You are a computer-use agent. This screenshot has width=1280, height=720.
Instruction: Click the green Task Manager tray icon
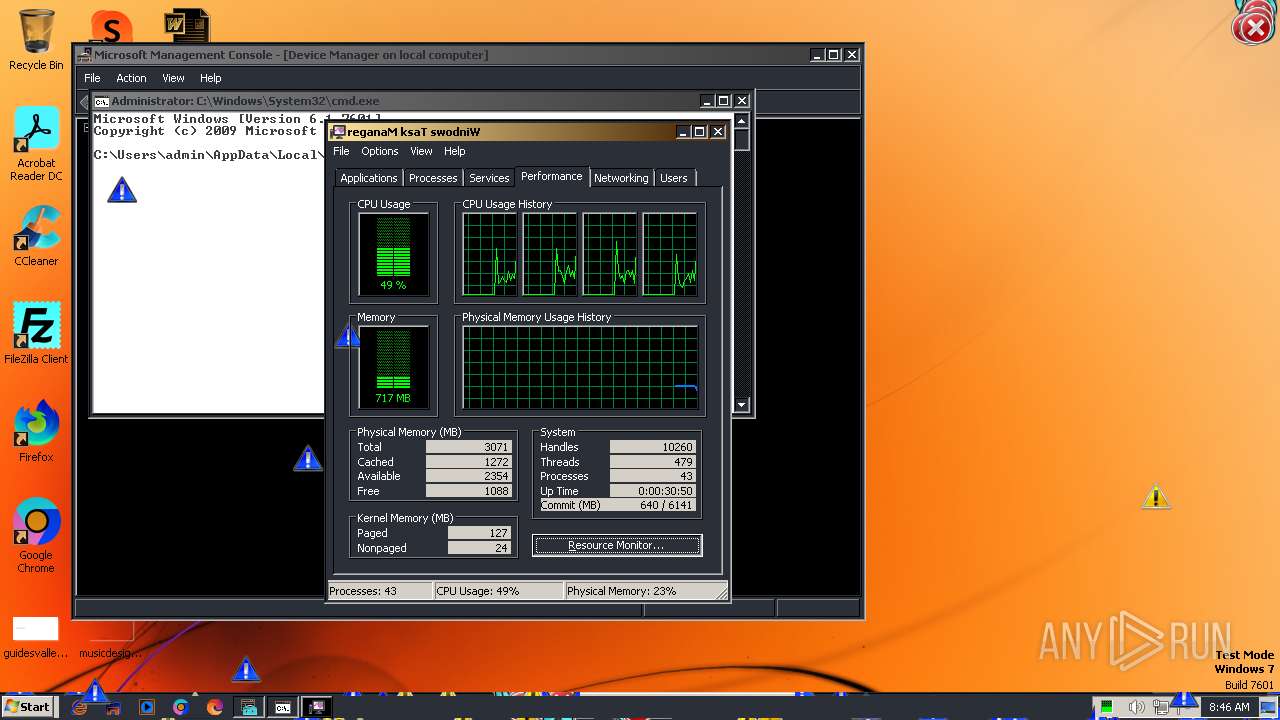(1107, 707)
